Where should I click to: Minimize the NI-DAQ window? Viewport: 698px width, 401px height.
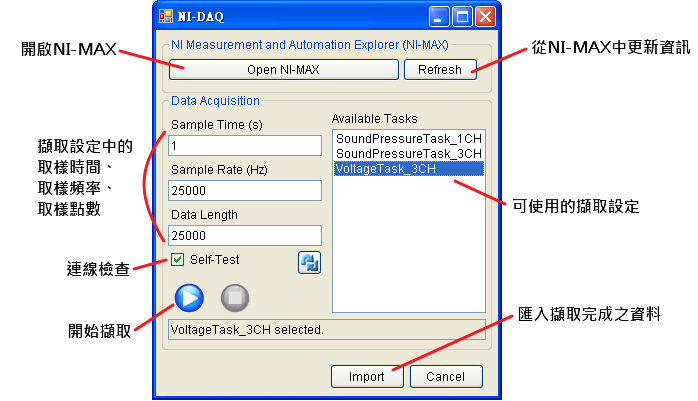[439, 17]
